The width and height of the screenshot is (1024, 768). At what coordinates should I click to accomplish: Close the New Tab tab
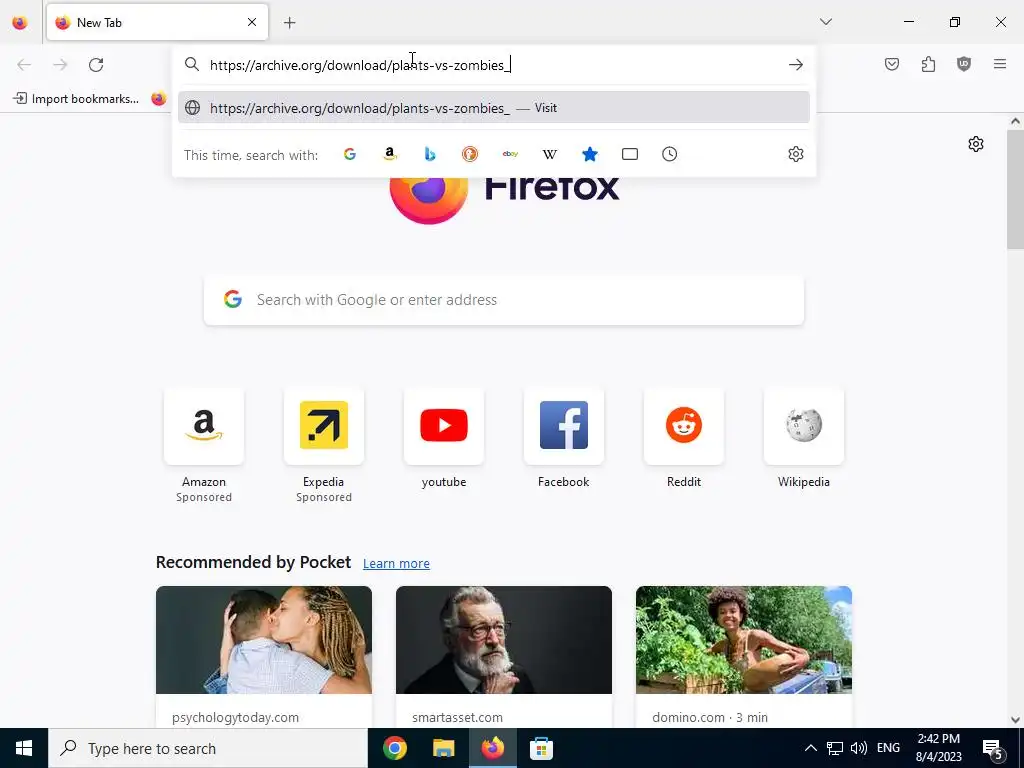click(x=252, y=22)
